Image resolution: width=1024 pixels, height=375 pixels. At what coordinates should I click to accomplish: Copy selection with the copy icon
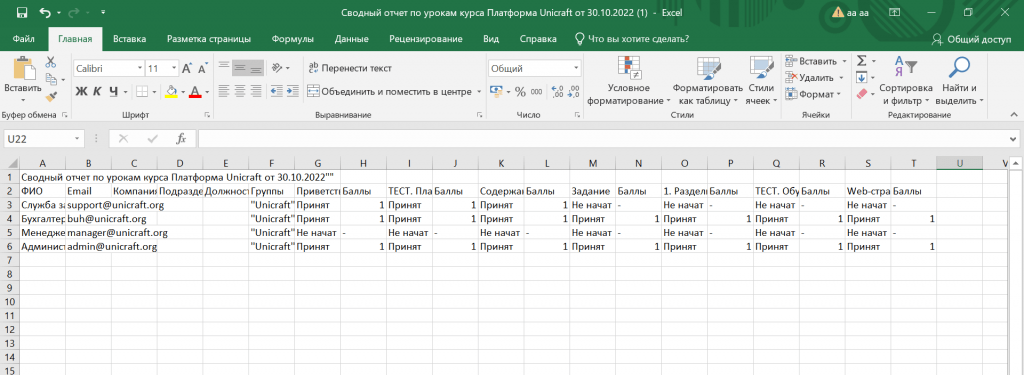(51, 79)
